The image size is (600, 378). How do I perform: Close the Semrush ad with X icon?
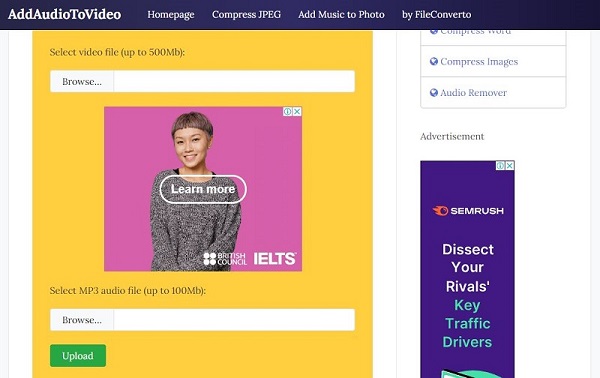[x=510, y=166]
